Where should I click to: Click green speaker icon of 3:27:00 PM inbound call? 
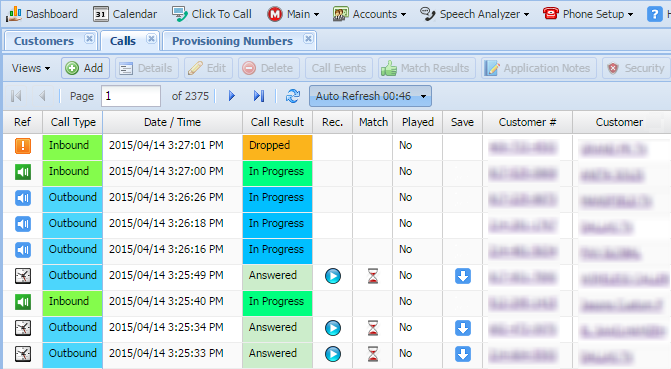coord(23,172)
